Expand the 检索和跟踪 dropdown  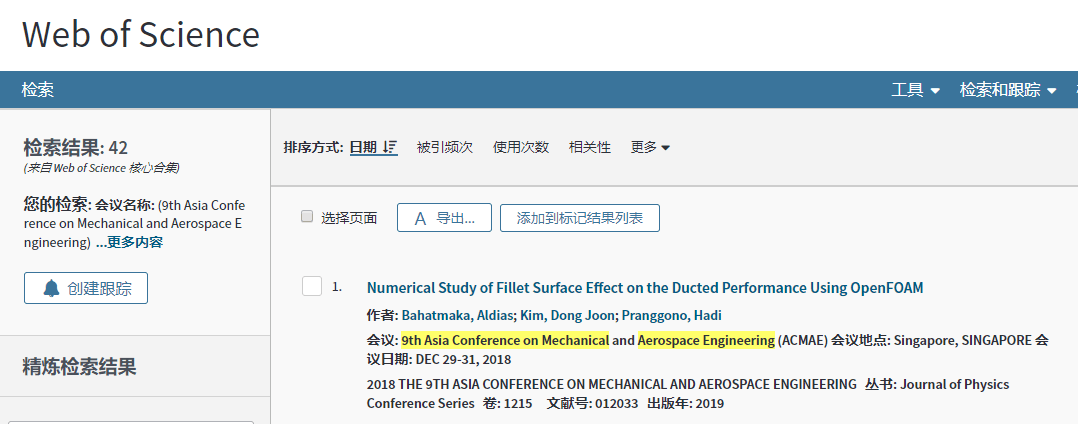tap(1008, 90)
